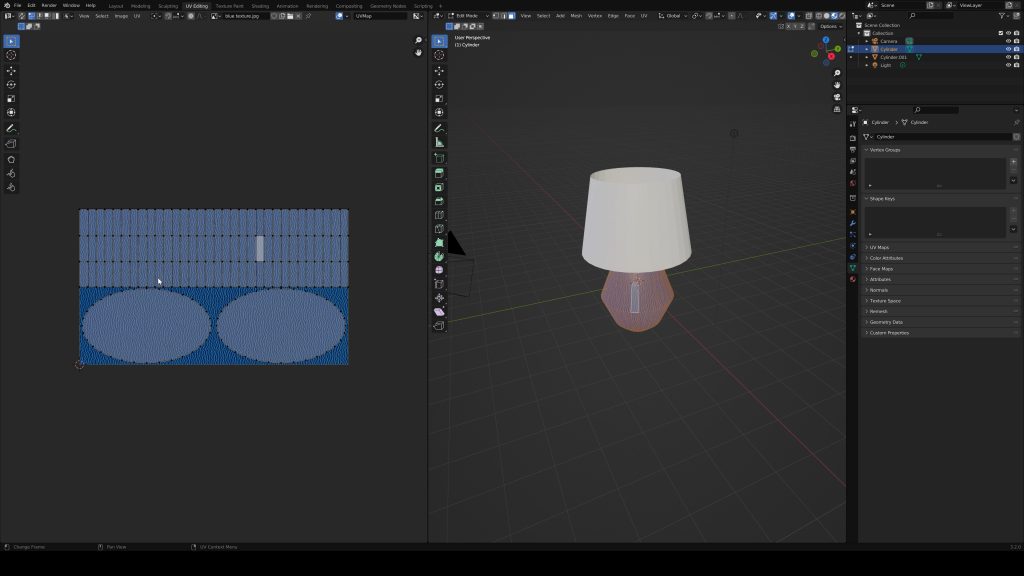Select the Cylinder object in the Outliner

891,49
